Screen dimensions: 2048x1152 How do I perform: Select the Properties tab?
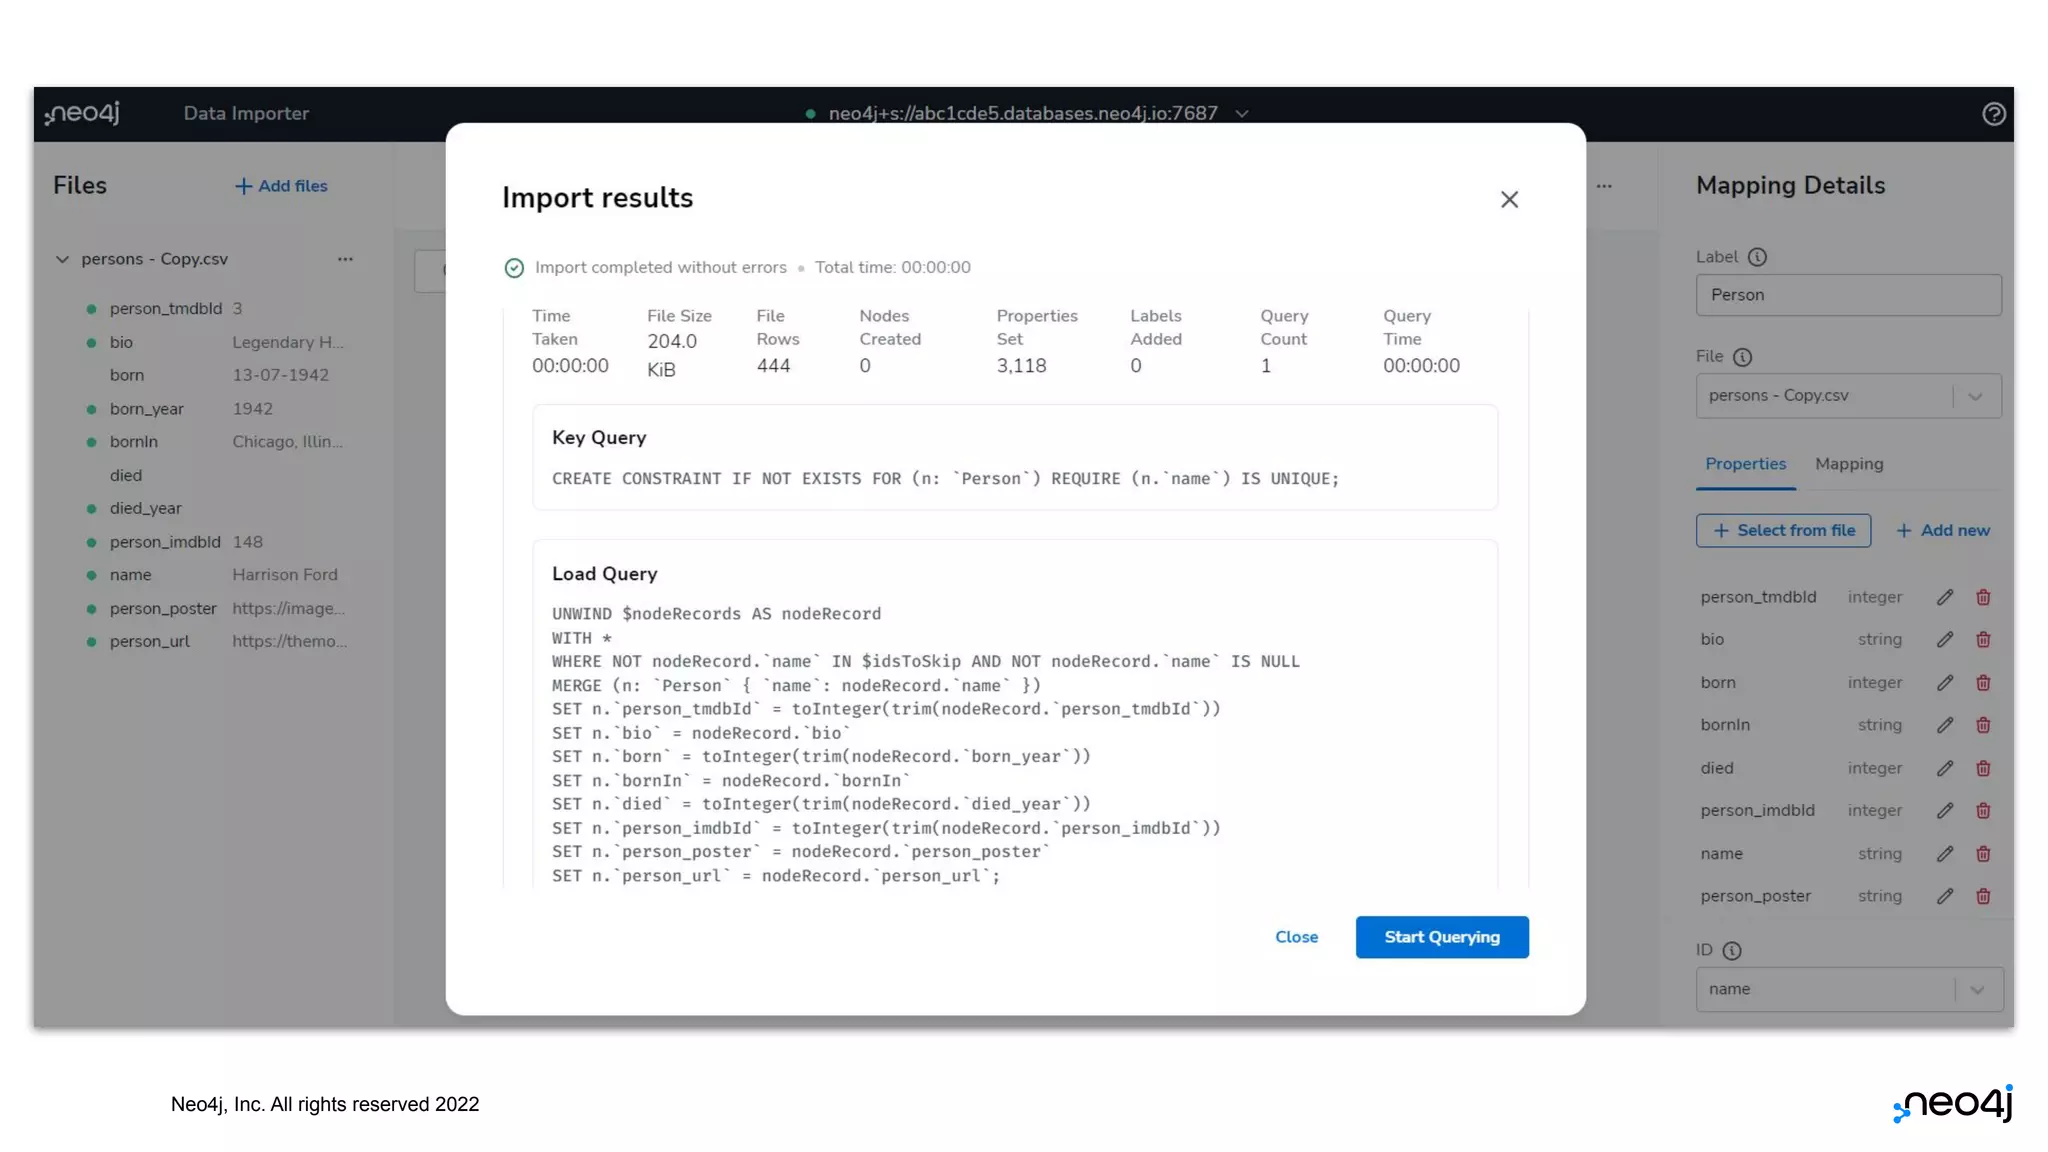pos(1745,464)
